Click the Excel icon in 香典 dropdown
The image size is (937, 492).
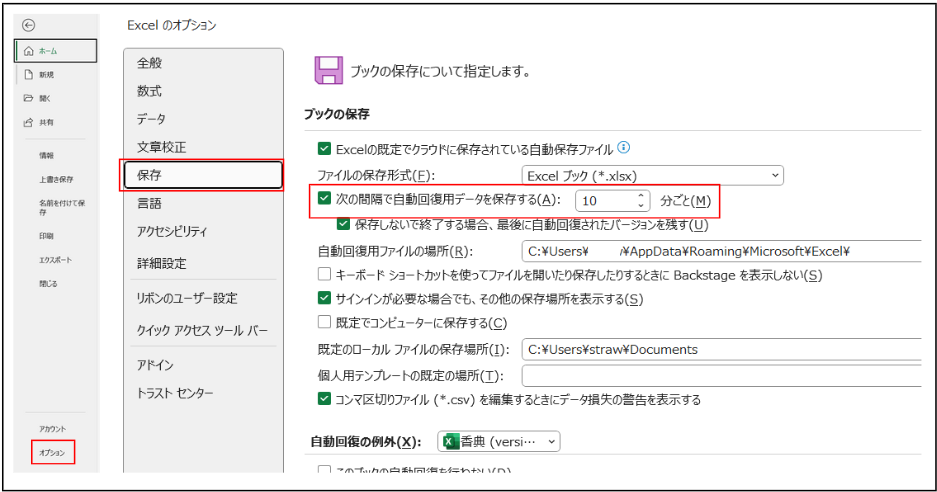tap(450, 442)
